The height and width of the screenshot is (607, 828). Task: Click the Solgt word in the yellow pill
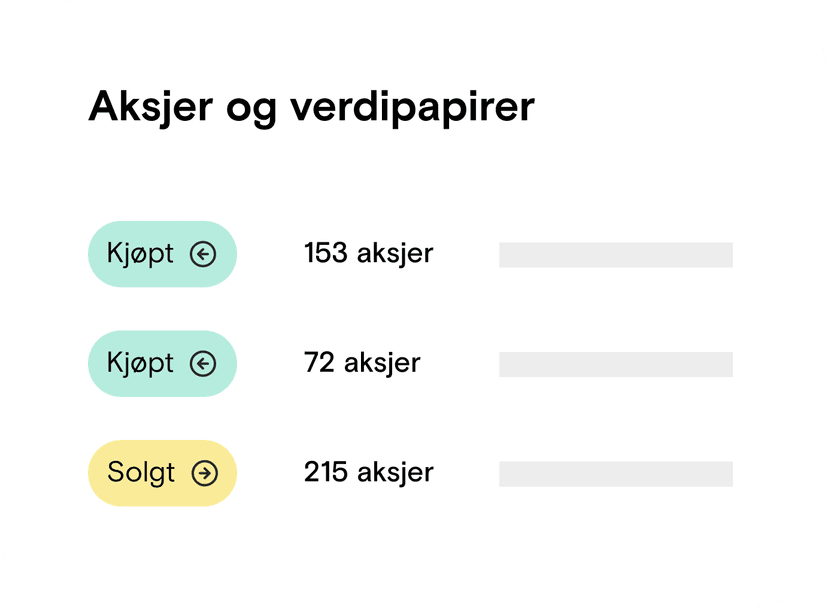point(141,473)
